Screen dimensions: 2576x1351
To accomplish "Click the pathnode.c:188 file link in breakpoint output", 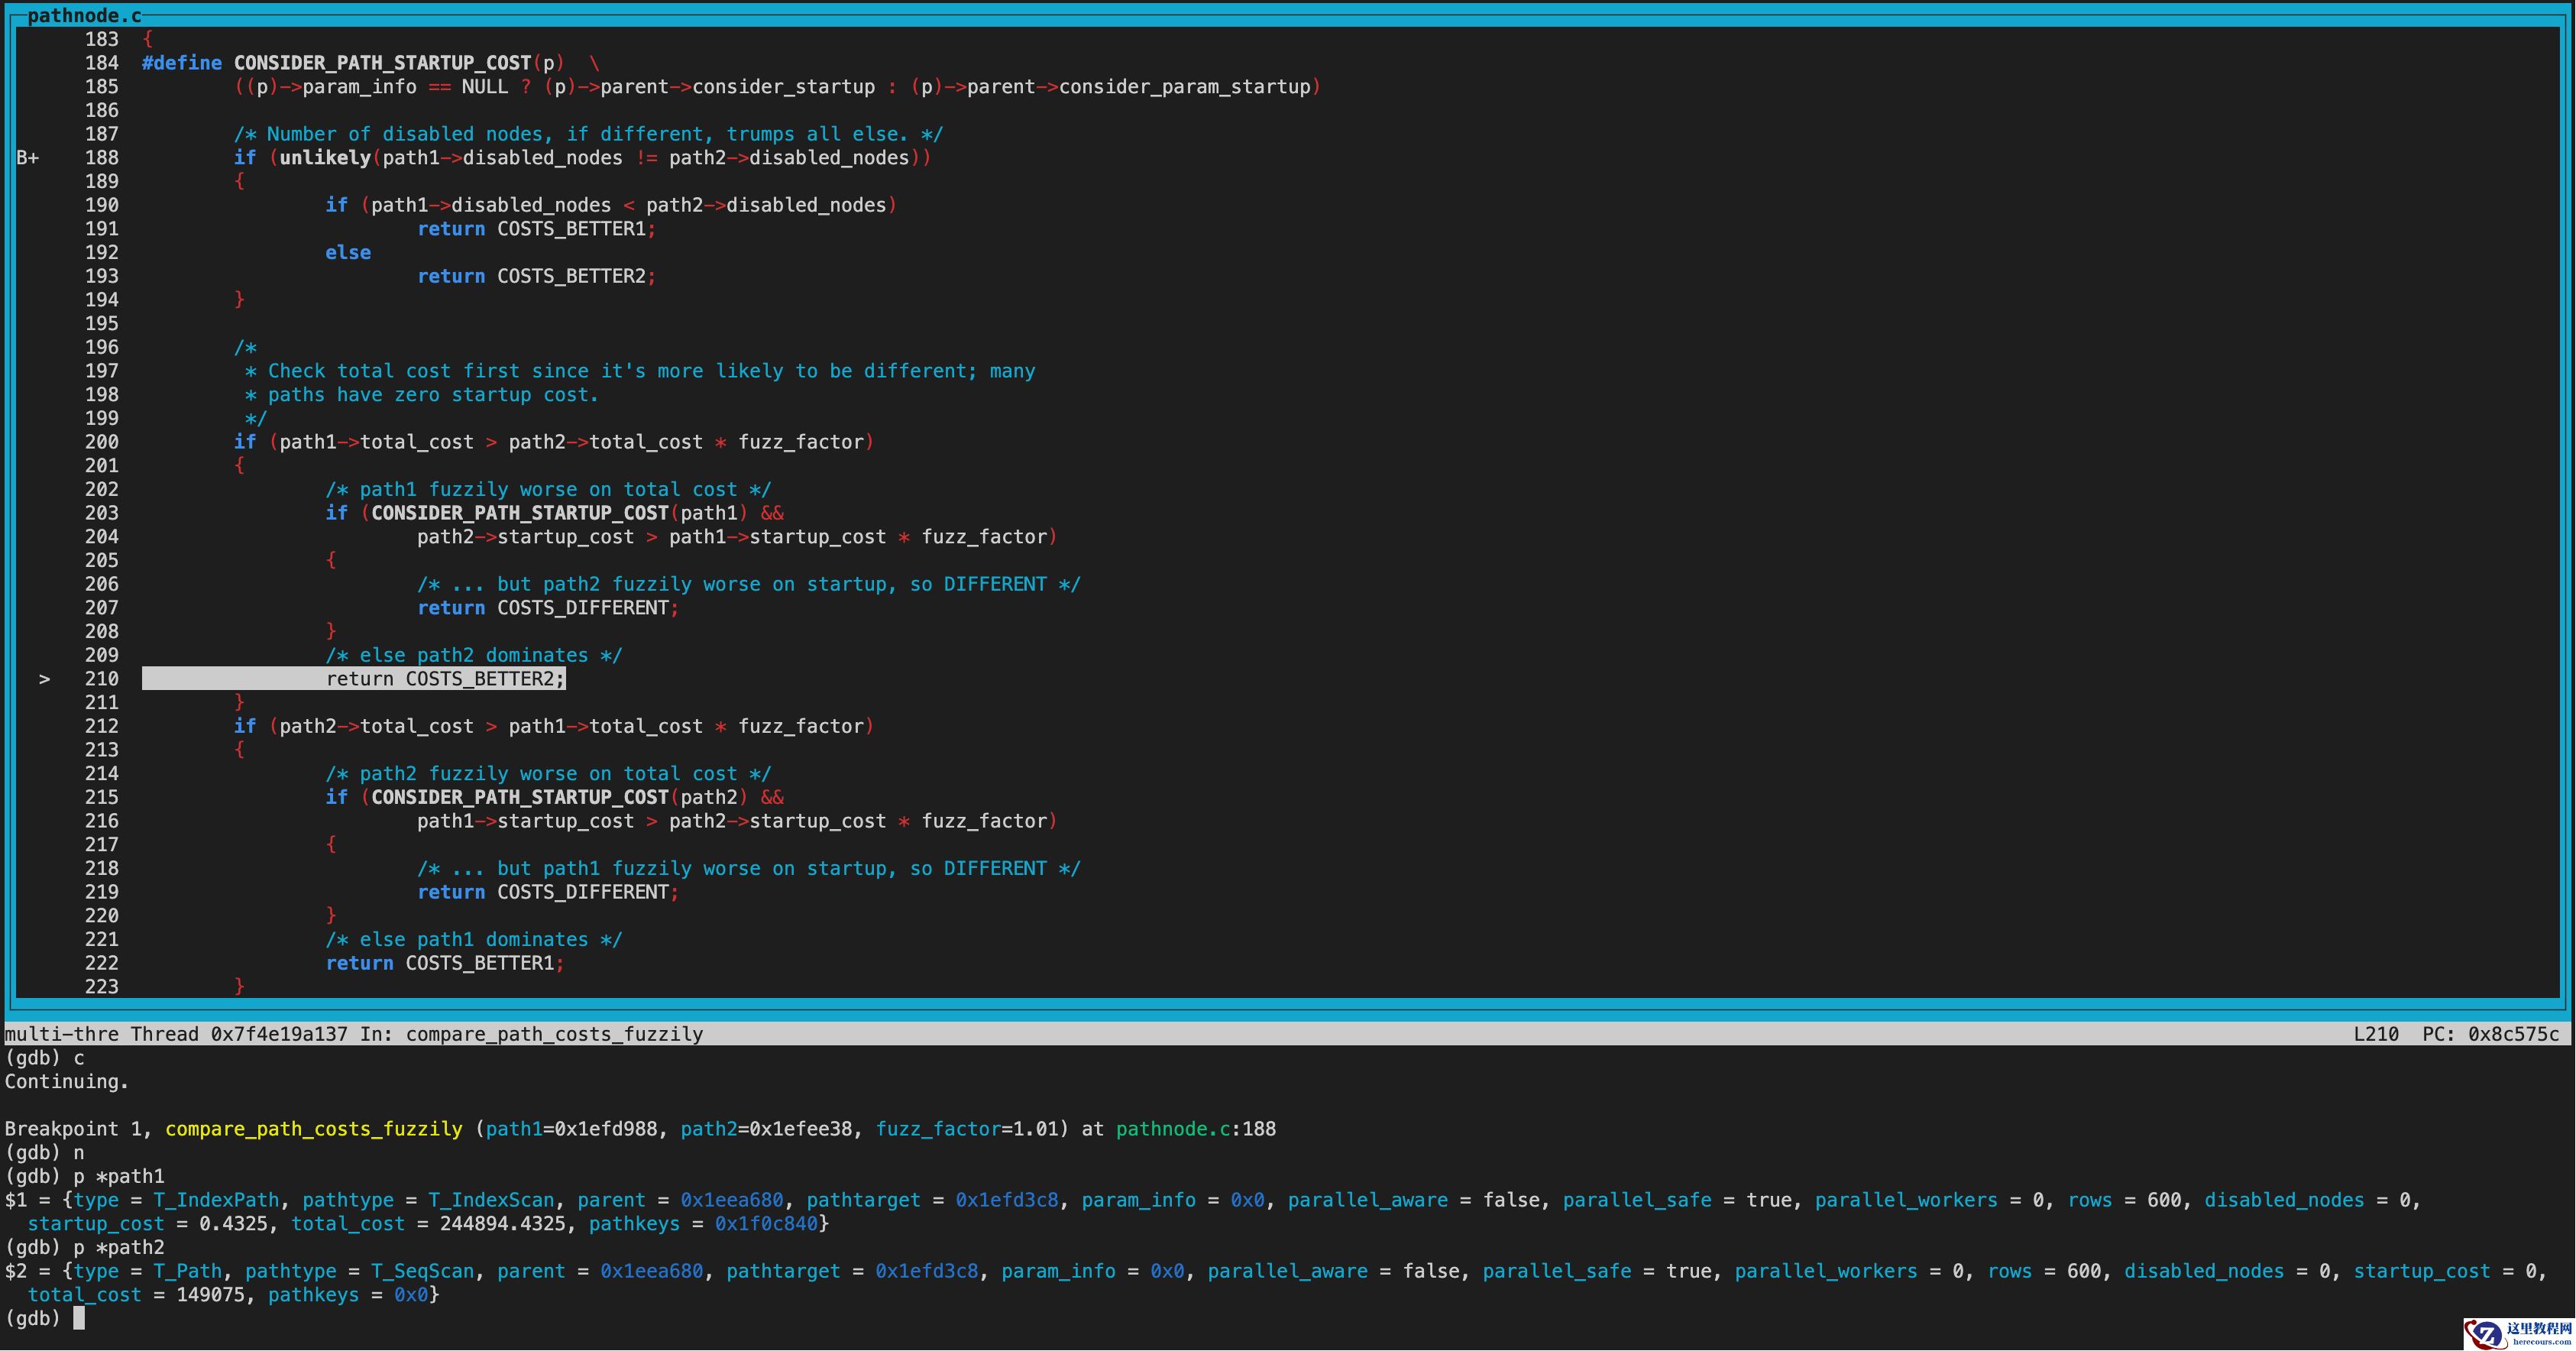I will click(1195, 1129).
